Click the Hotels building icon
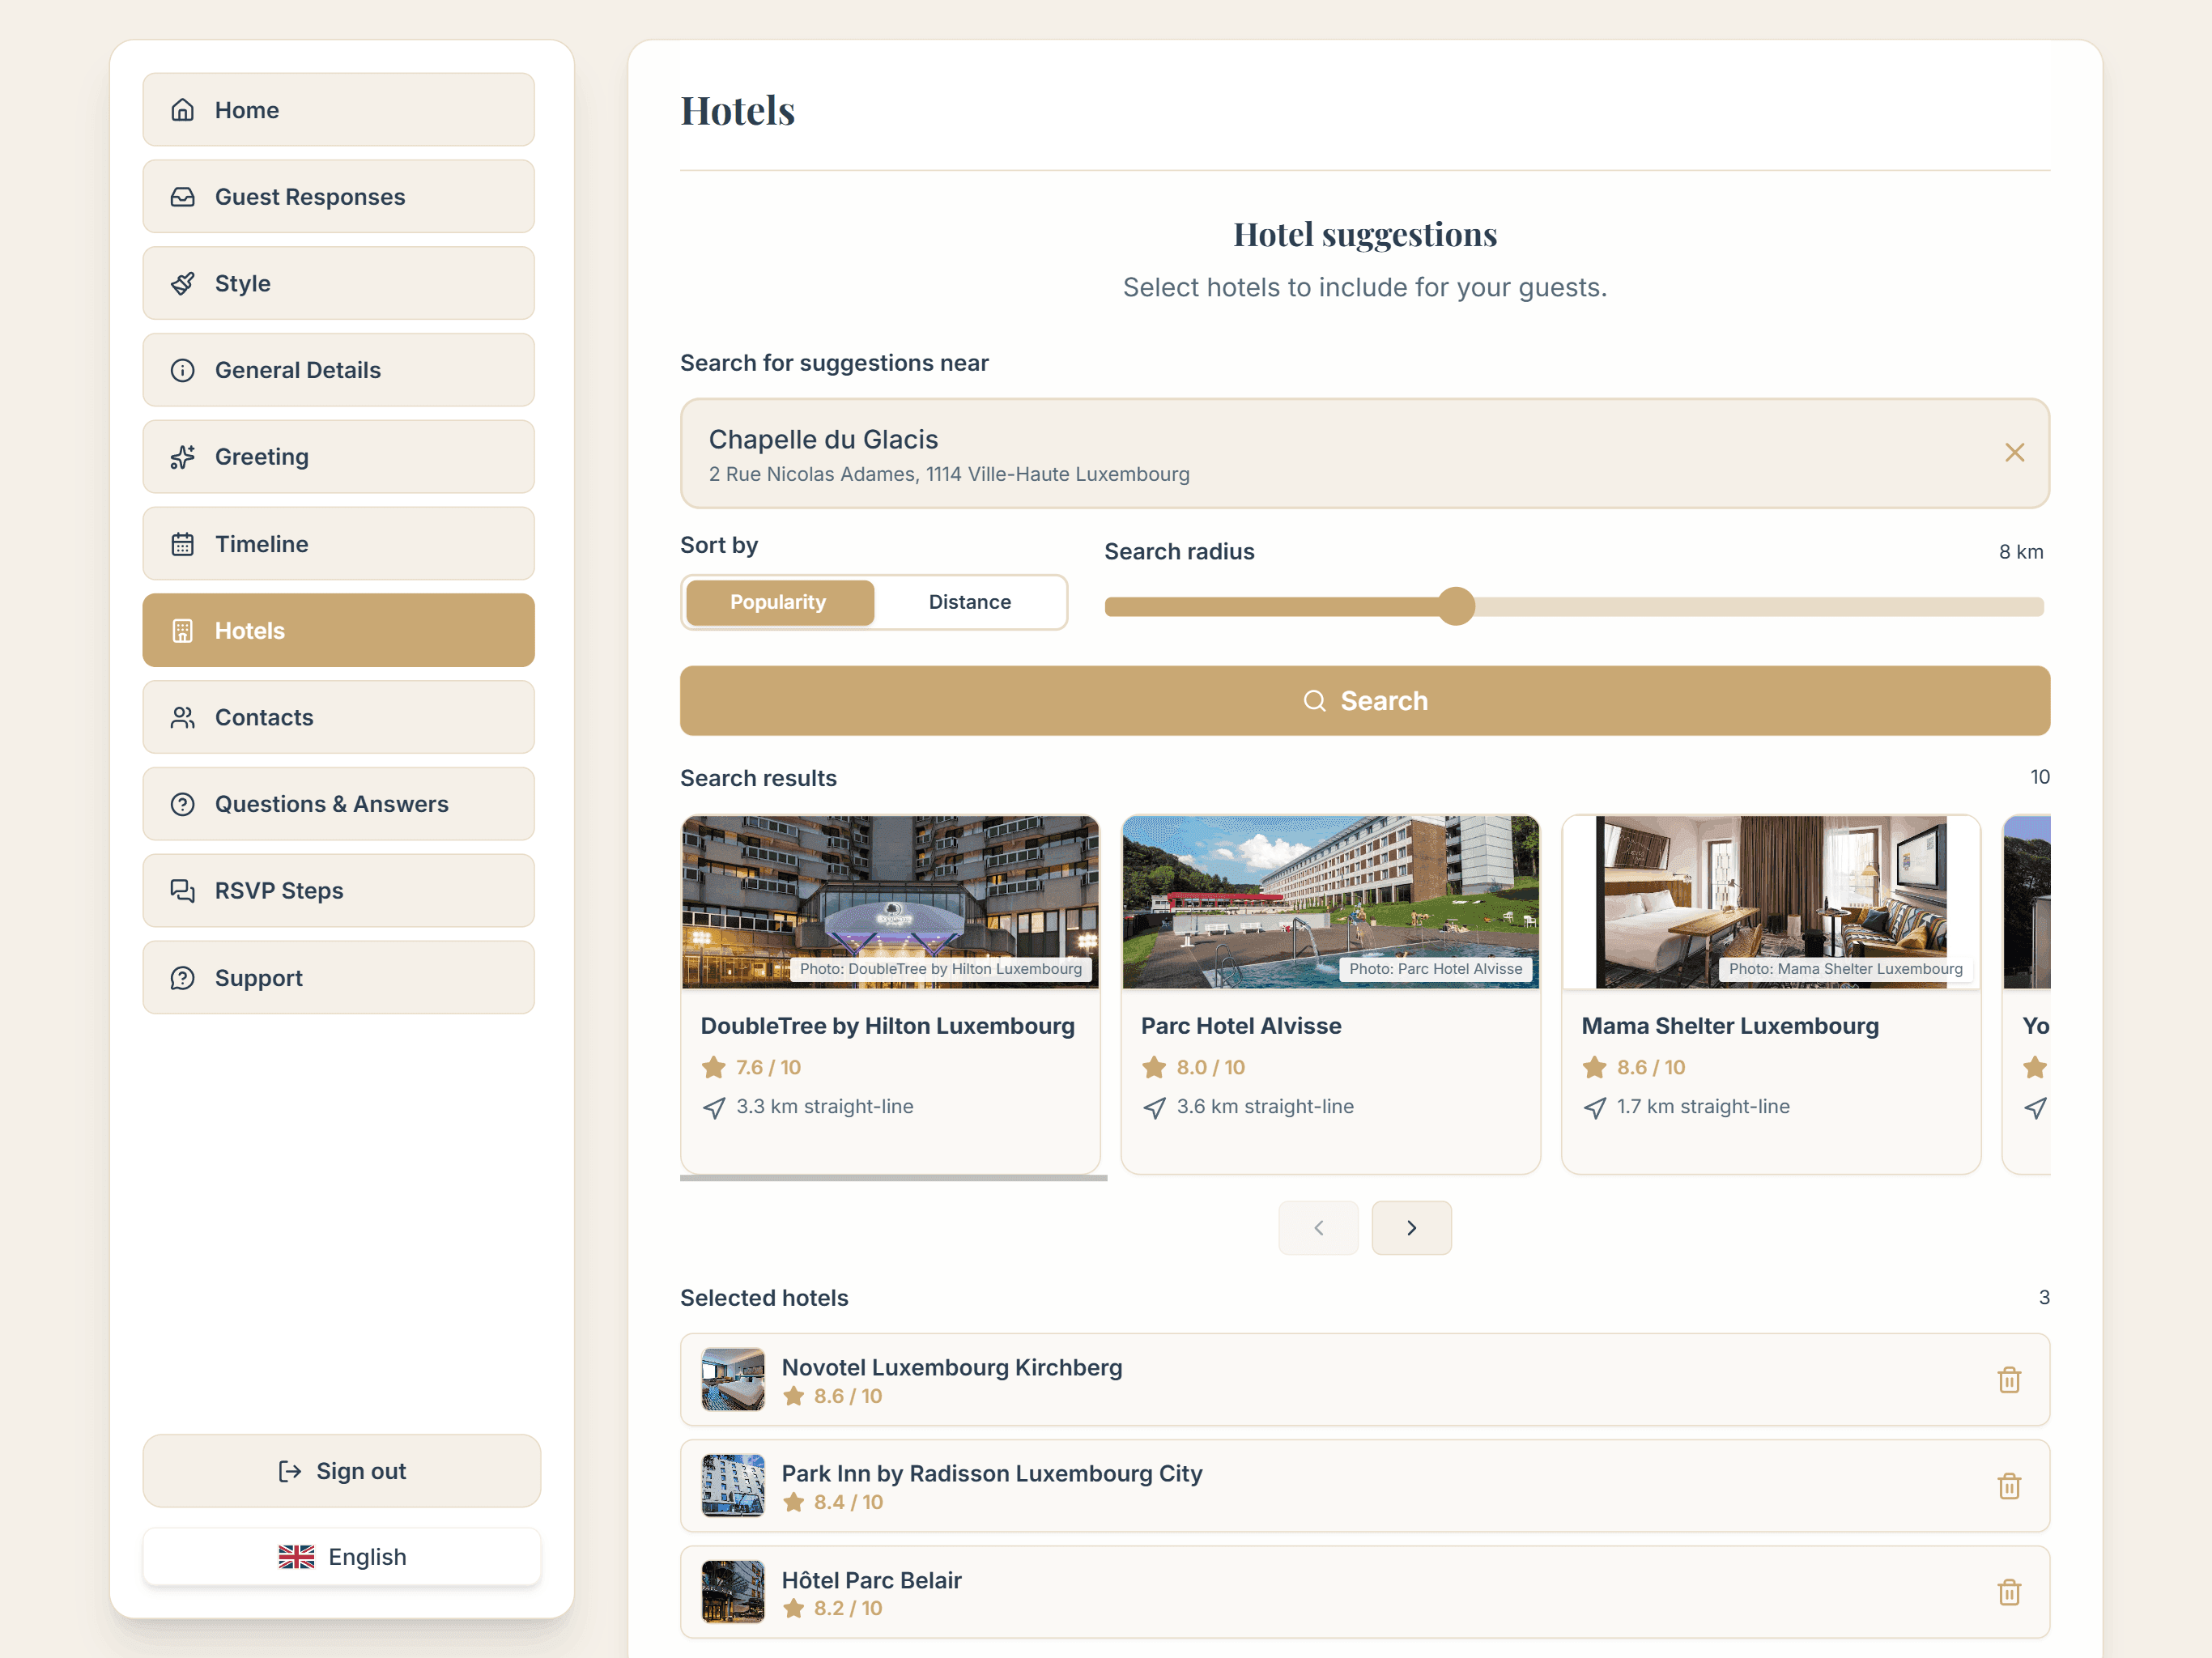This screenshot has width=2212, height=1658. (x=182, y=631)
